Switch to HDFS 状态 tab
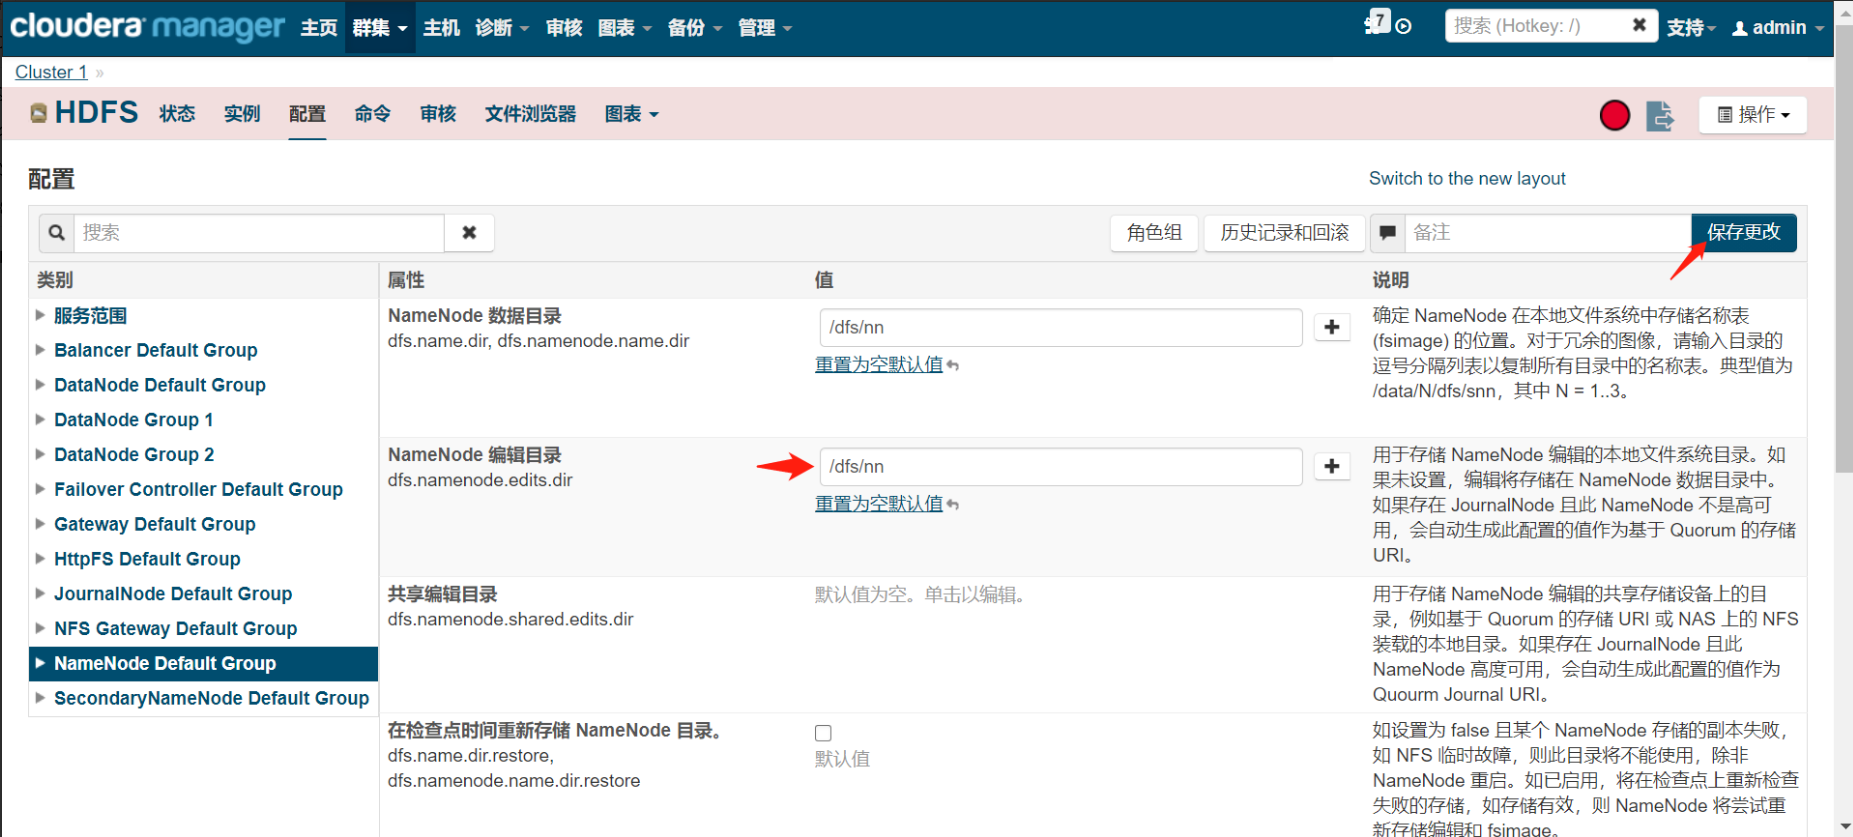 [x=177, y=114]
